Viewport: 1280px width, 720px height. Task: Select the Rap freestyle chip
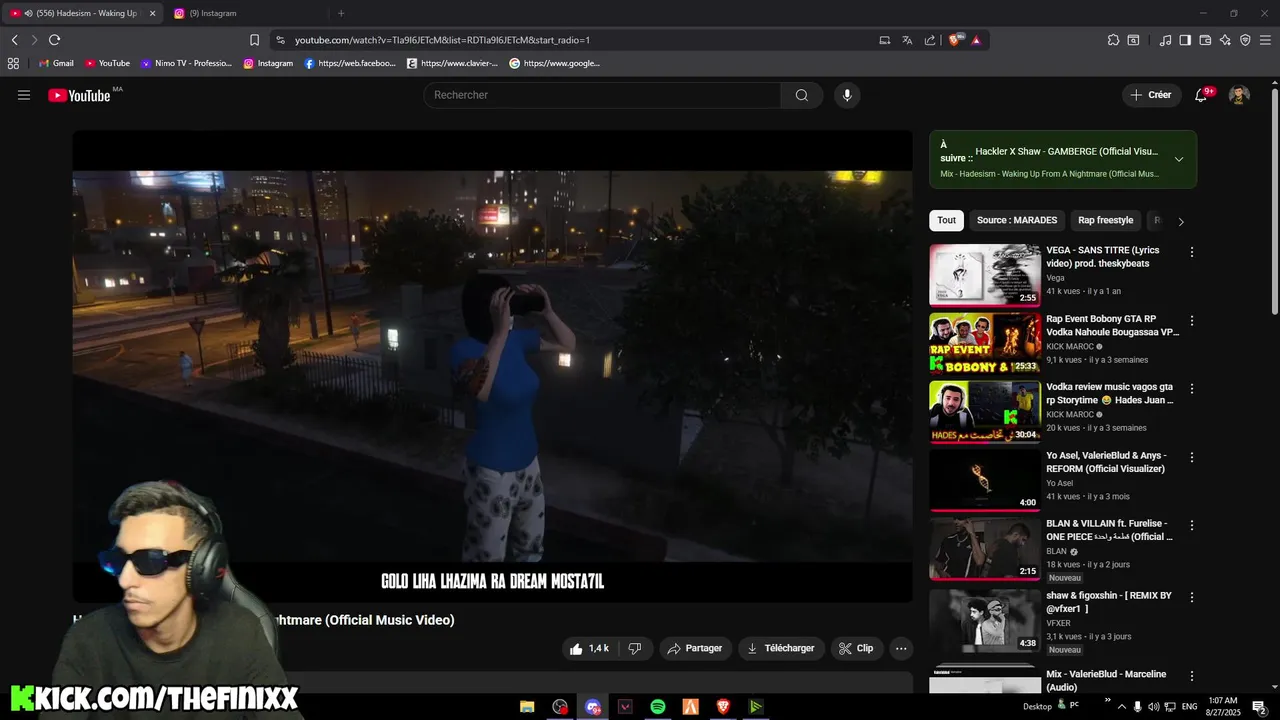1105,220
